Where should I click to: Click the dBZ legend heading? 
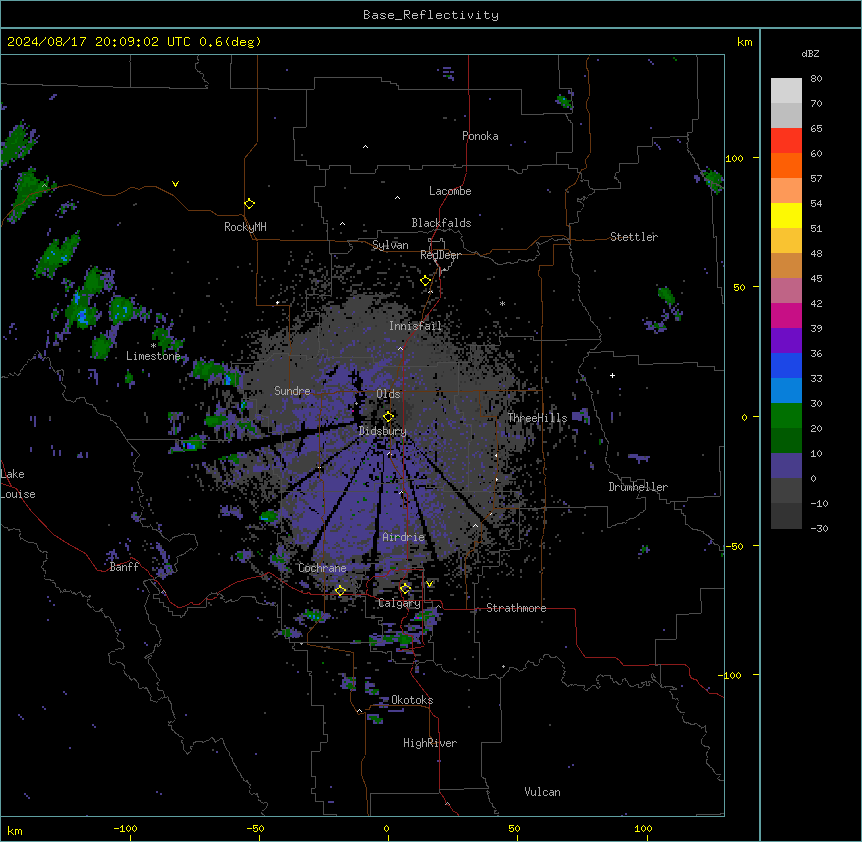pyautogui.click(x=810, y=53)
